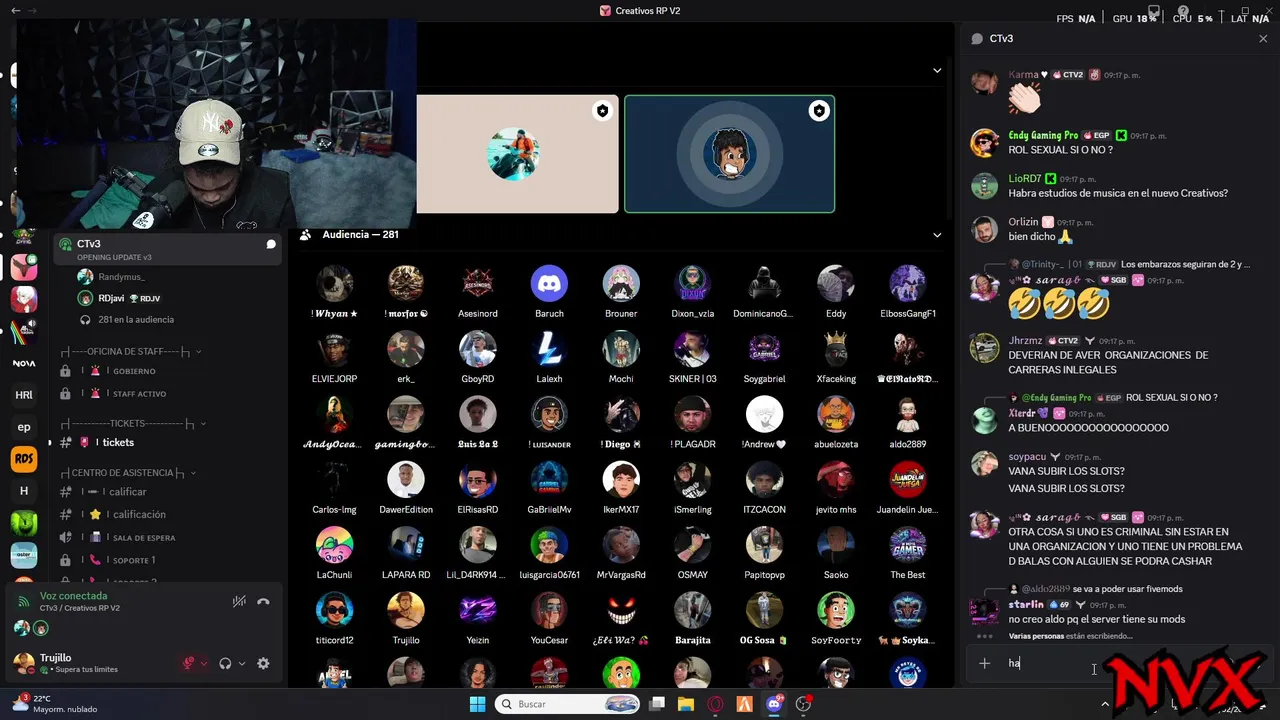Open microphone input options arrow

coord(204,664)
